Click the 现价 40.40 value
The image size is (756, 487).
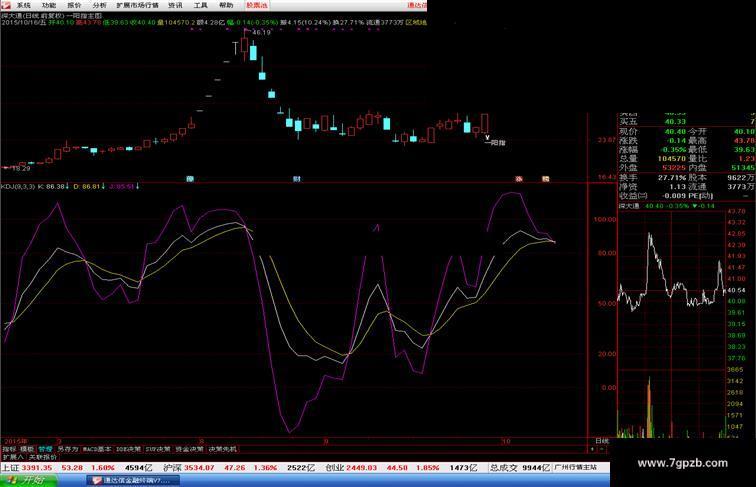pos(675,131)
